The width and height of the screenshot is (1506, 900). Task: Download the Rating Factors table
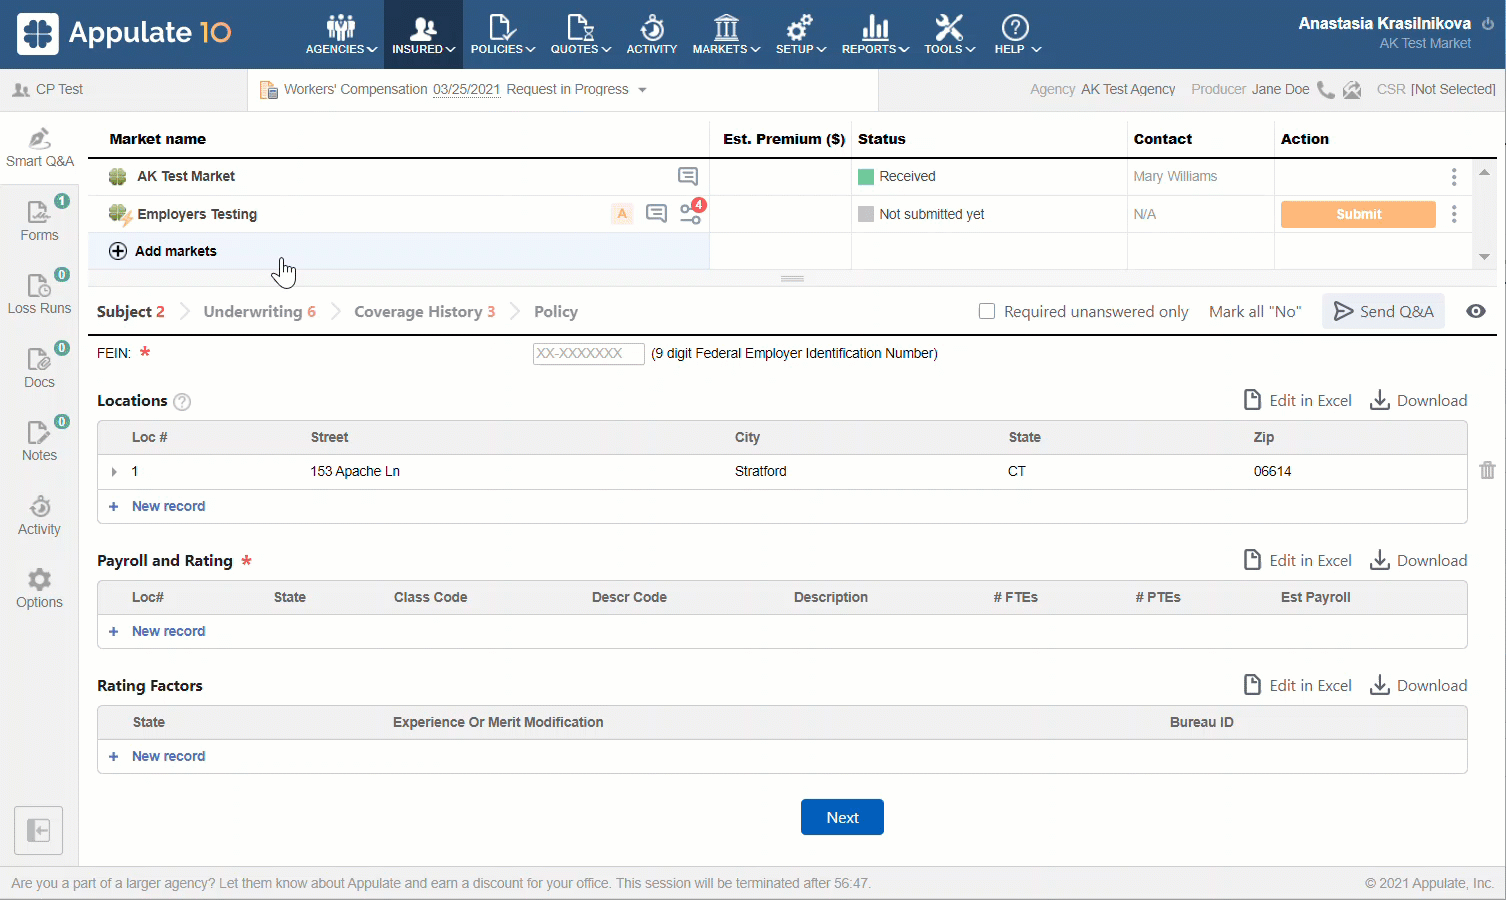point(1418,685)
